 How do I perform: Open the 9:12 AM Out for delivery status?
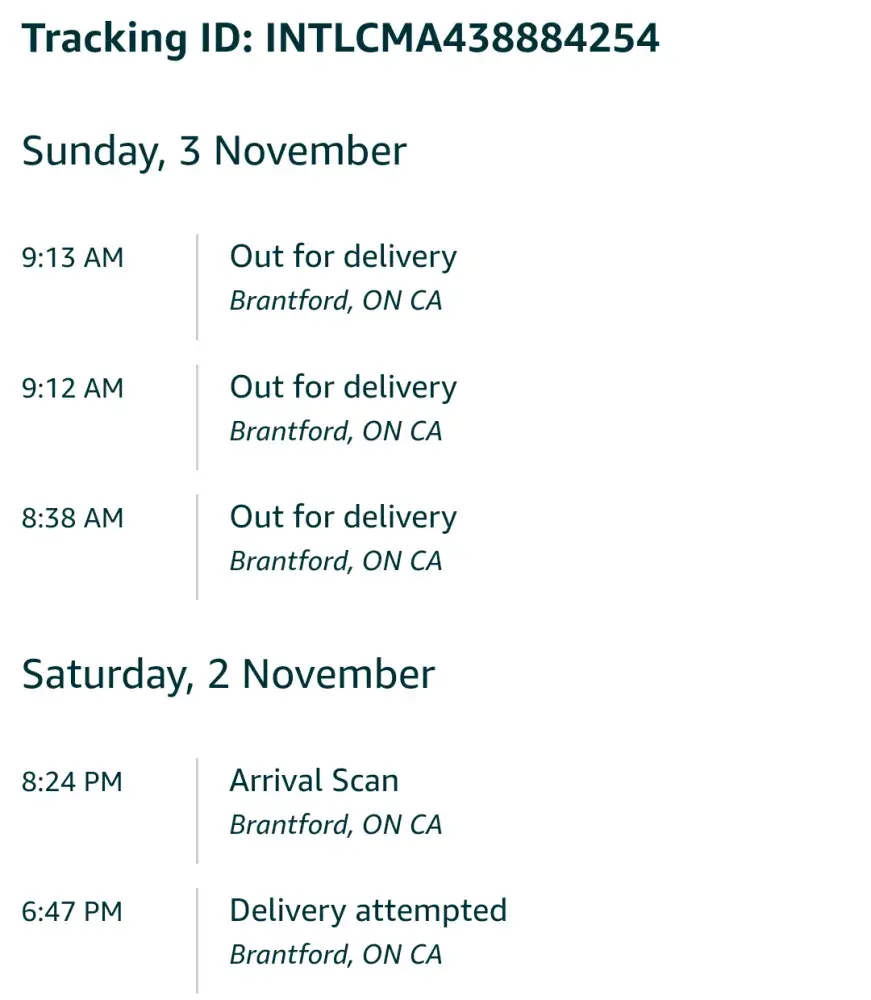click(343, 387)
